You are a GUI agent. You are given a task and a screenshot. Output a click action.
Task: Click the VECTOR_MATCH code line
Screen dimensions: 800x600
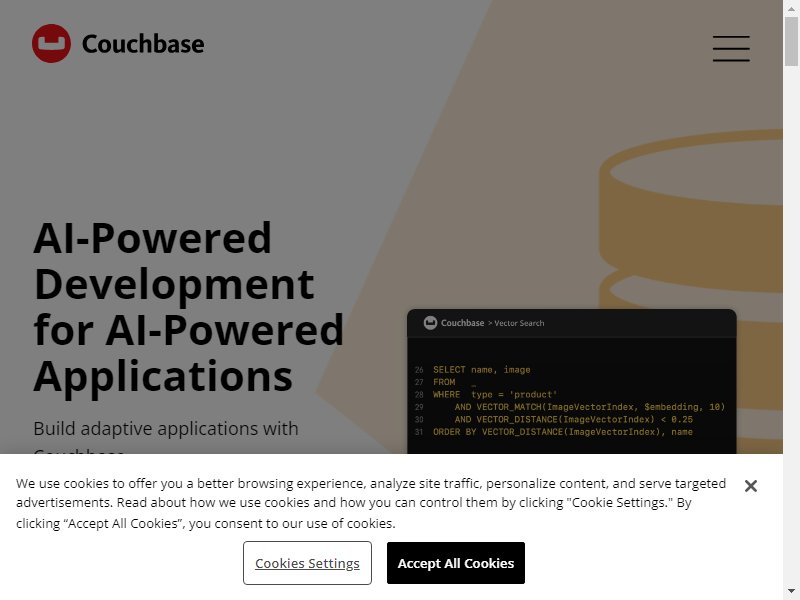(x=590, y=407)
